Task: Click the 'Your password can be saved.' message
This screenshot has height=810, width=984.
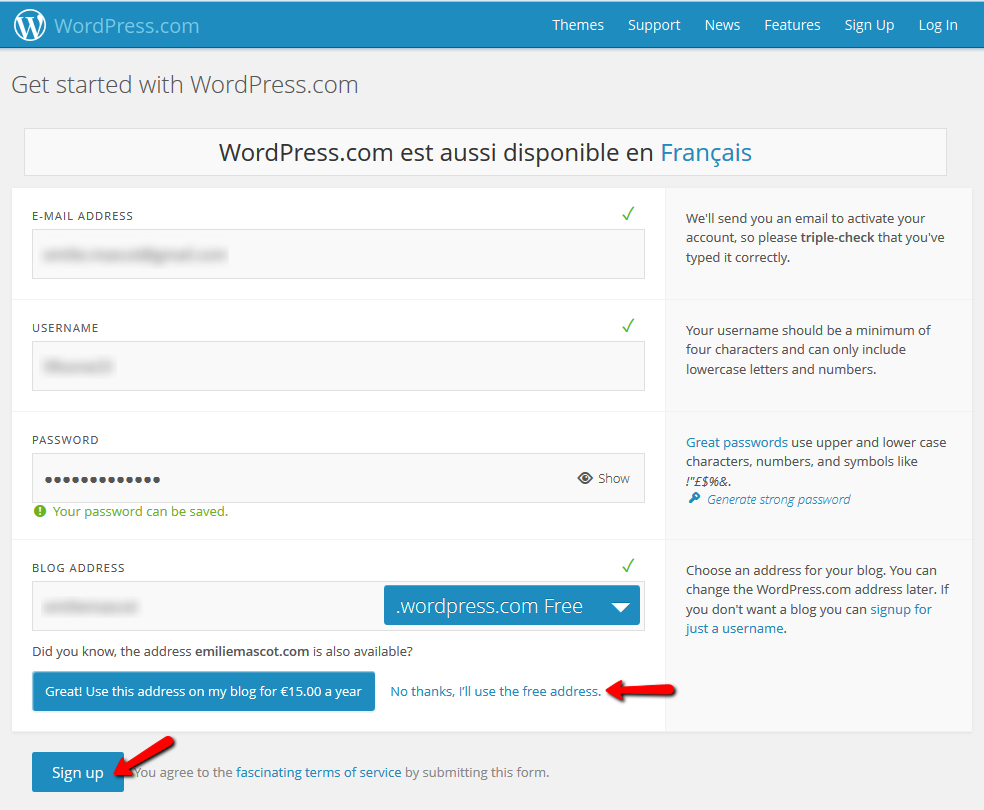Action: 140,511
